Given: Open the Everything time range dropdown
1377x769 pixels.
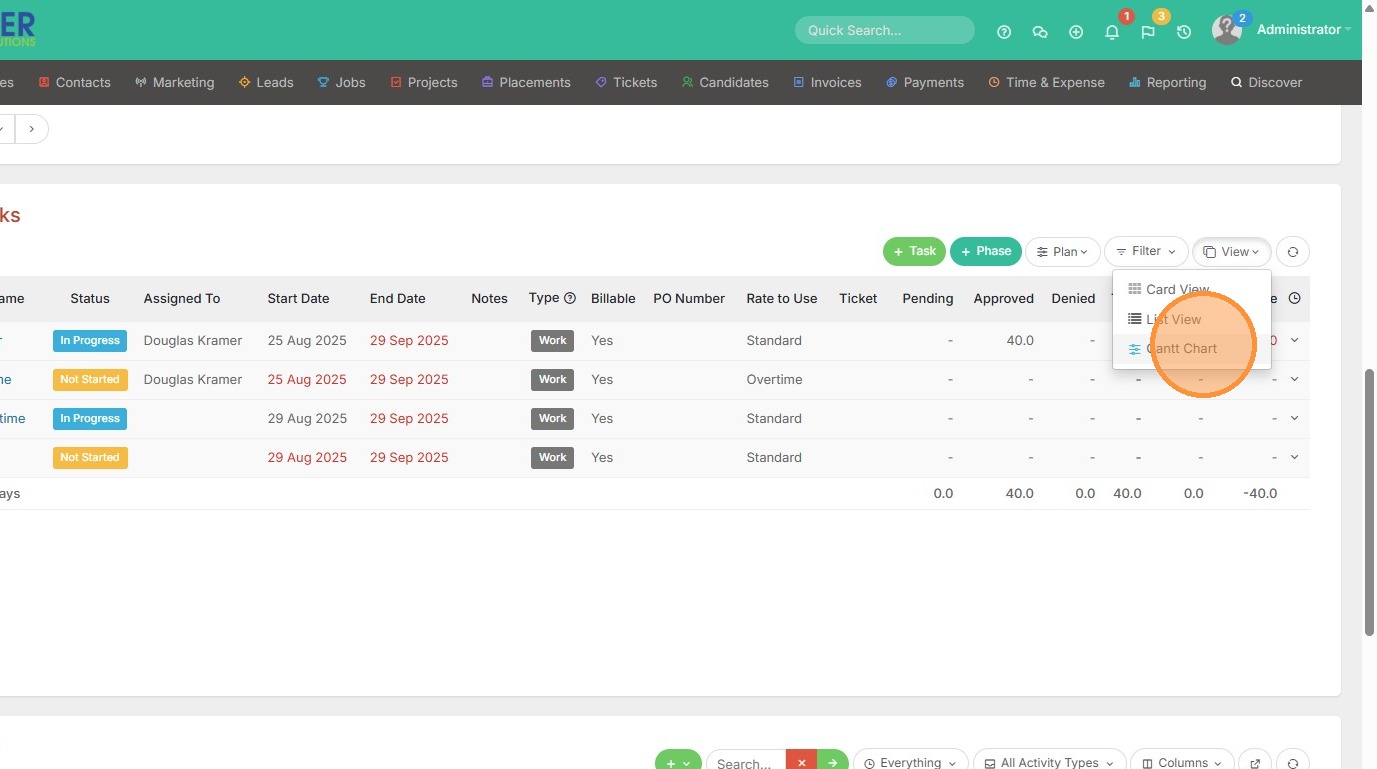Looking at the screenshot, I should pyautogui.click(x=910, y=763).
